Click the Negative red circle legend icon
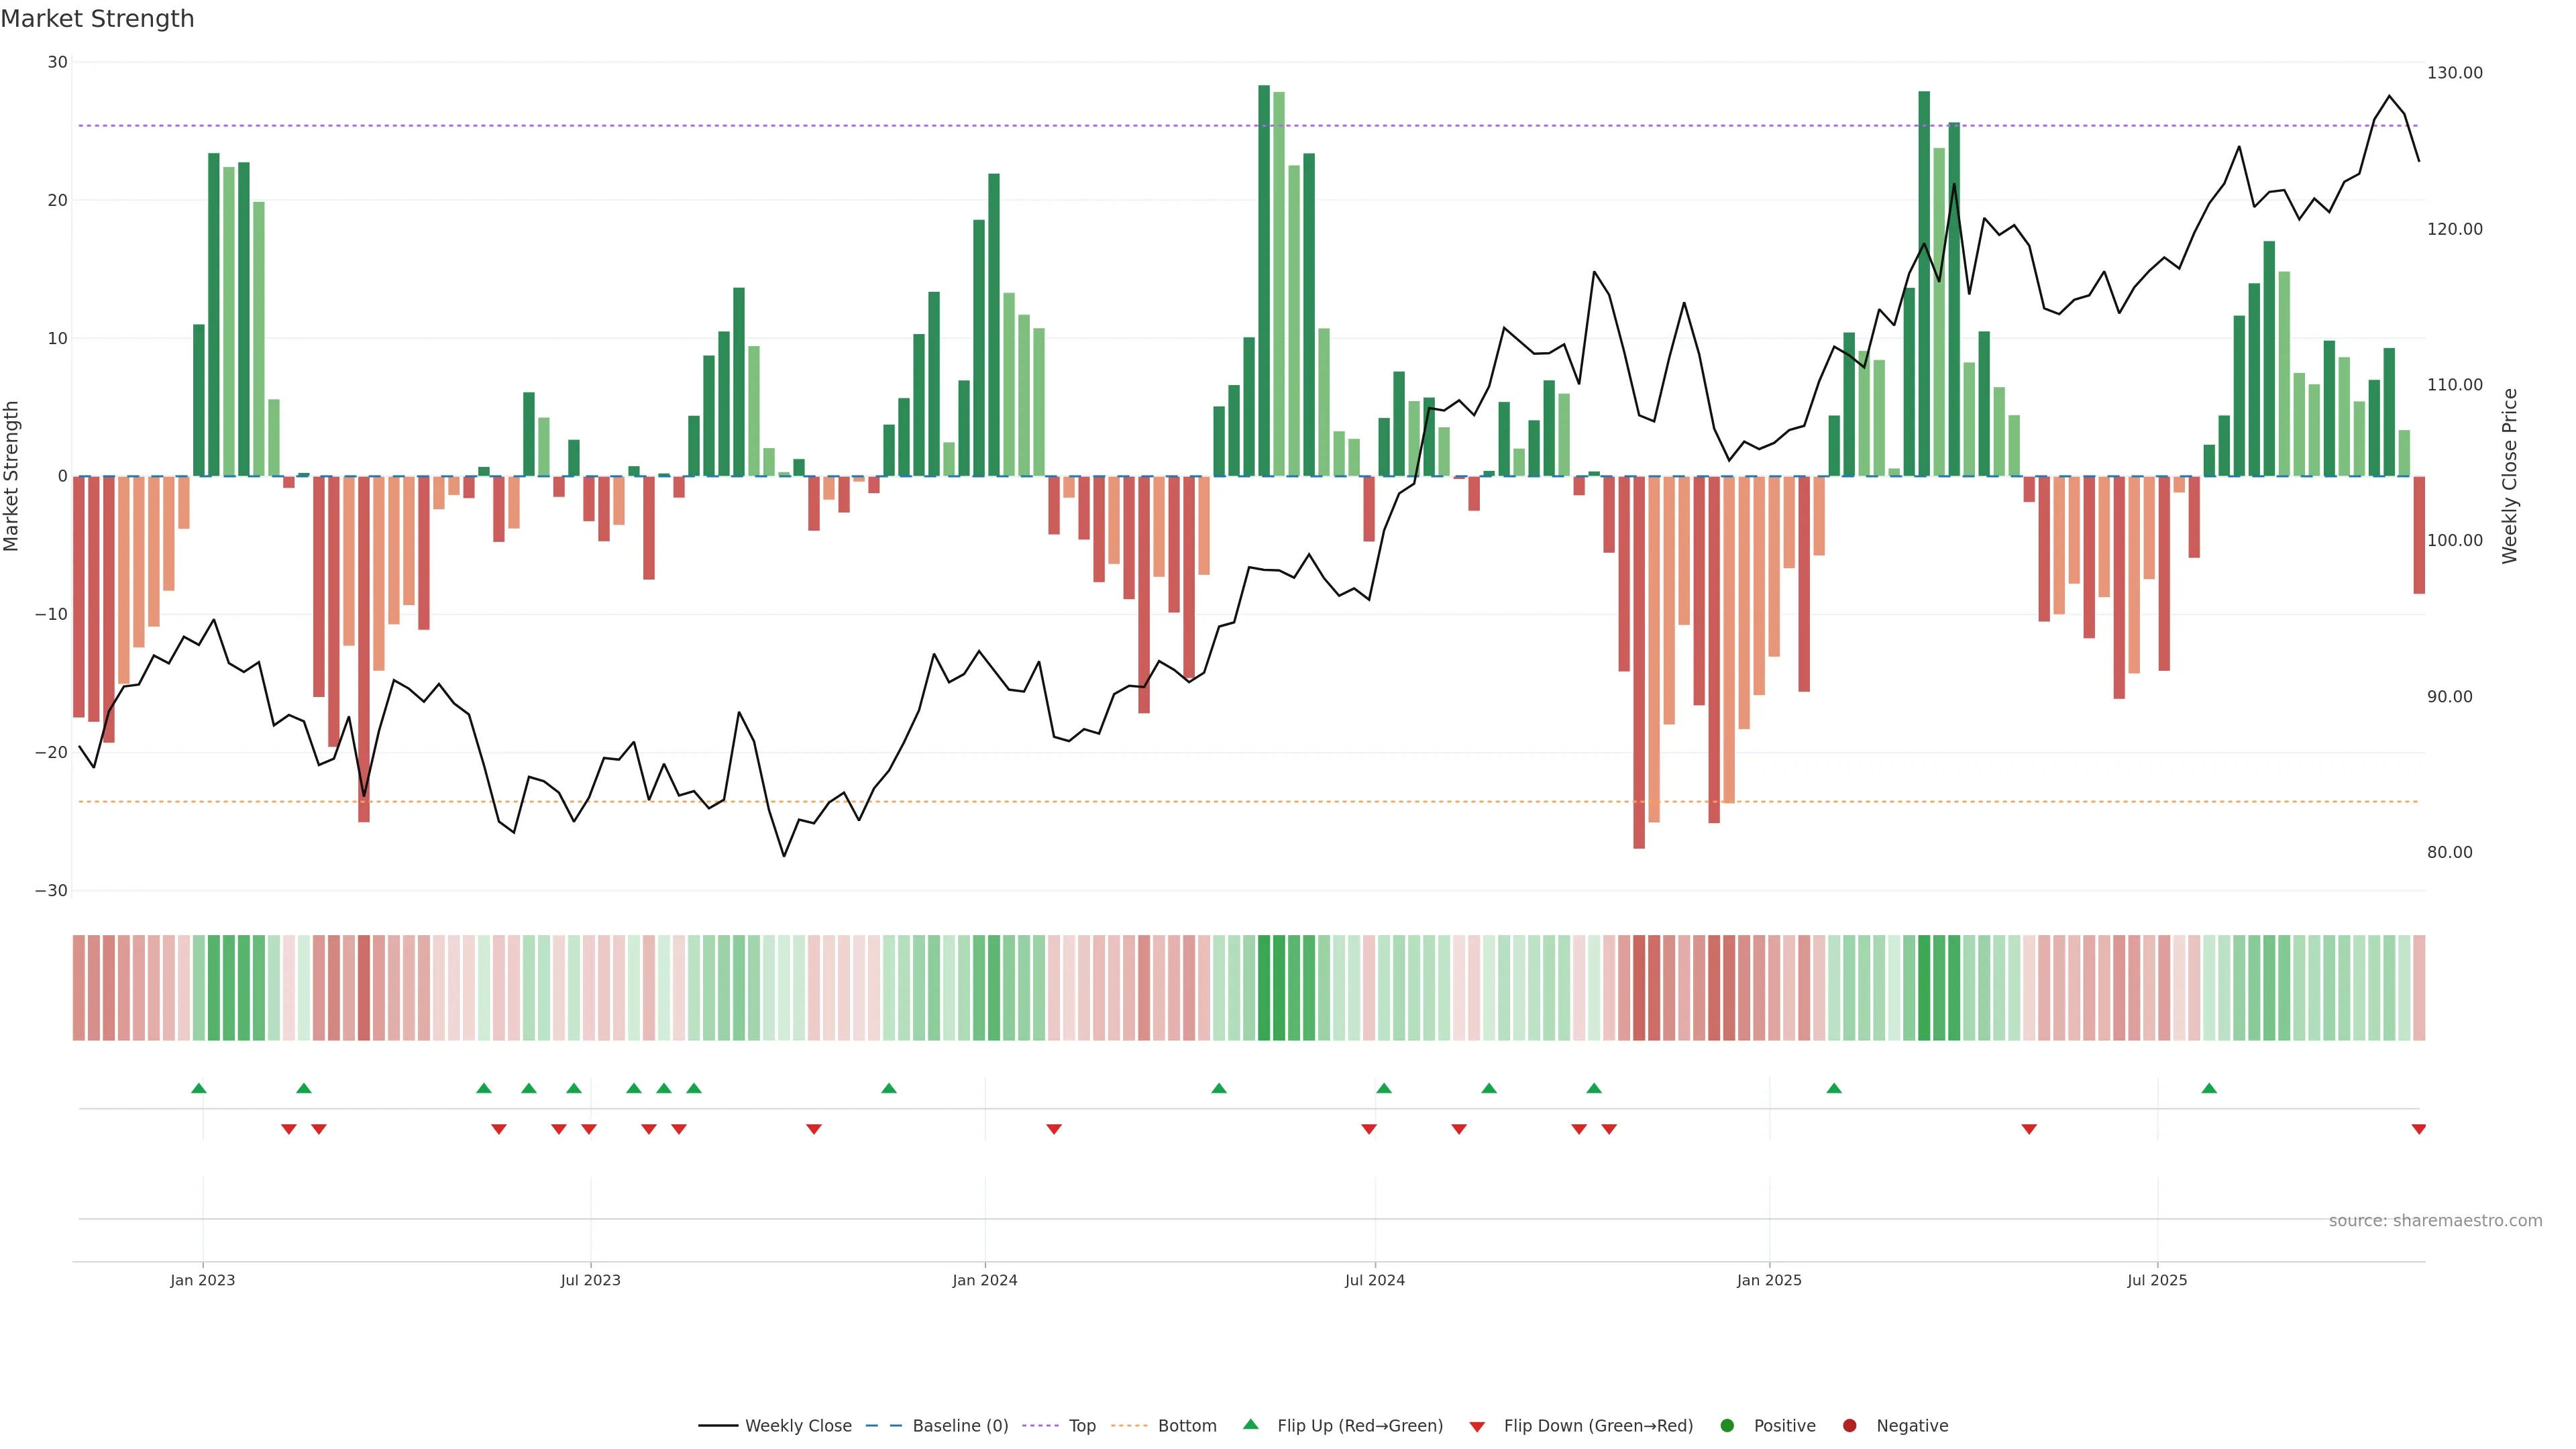Viewport: 2576px width, 1449px height. click(1849, 1426)
